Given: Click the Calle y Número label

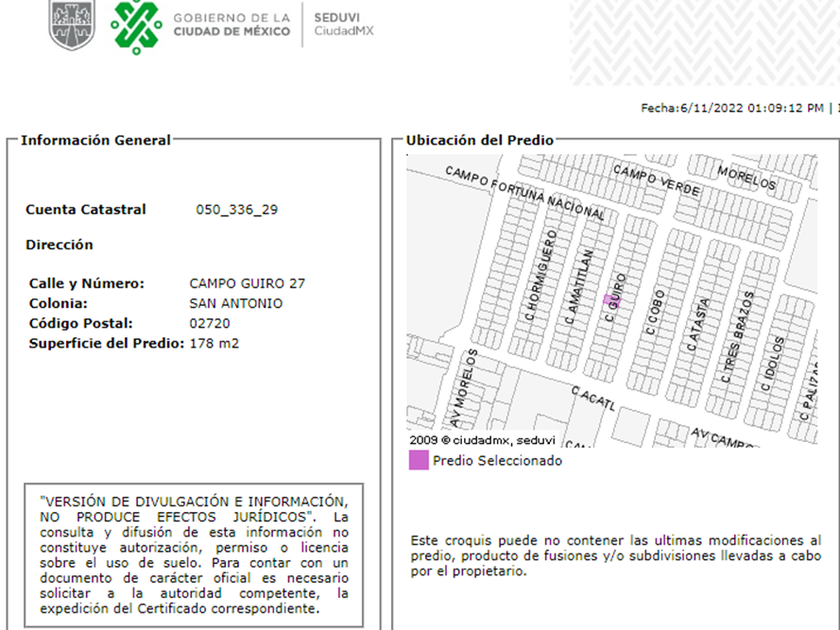Looking at the screenshot, I should pos(87,283).
